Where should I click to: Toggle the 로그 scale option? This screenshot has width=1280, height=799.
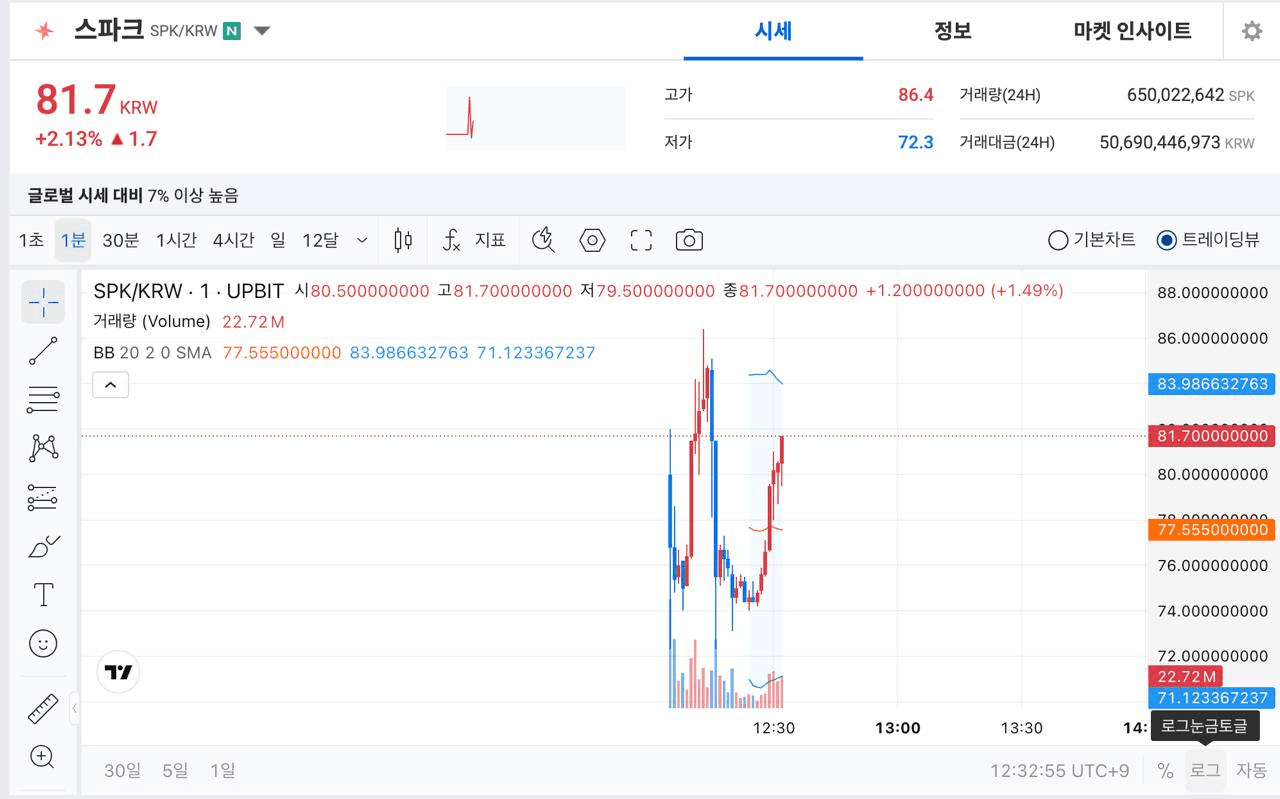click(x=1205, y=770)
